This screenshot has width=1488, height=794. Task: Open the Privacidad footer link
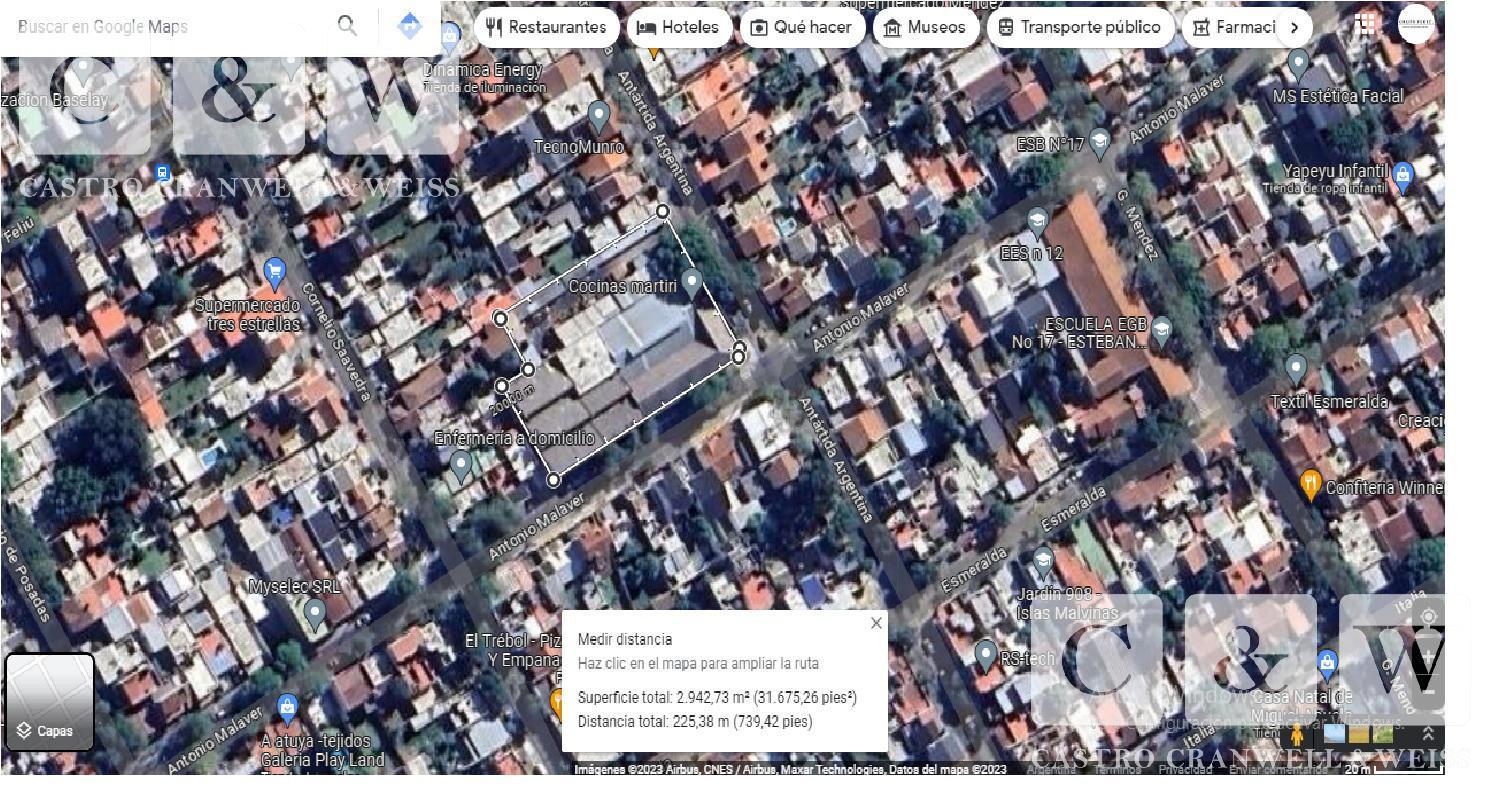(x=1185, y=770)
